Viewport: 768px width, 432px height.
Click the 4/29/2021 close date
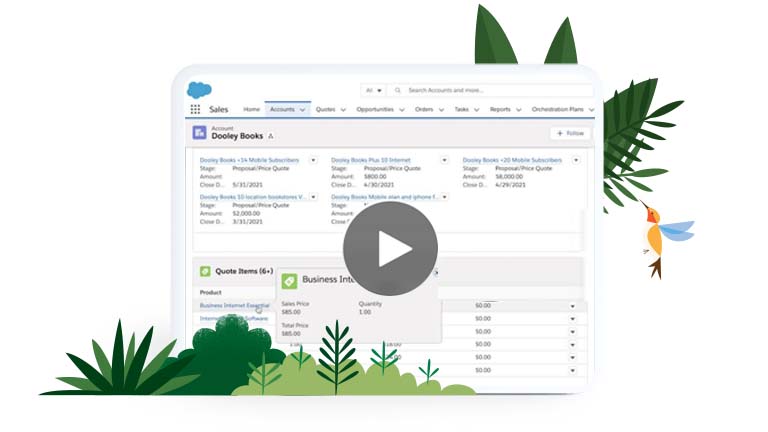510,185
